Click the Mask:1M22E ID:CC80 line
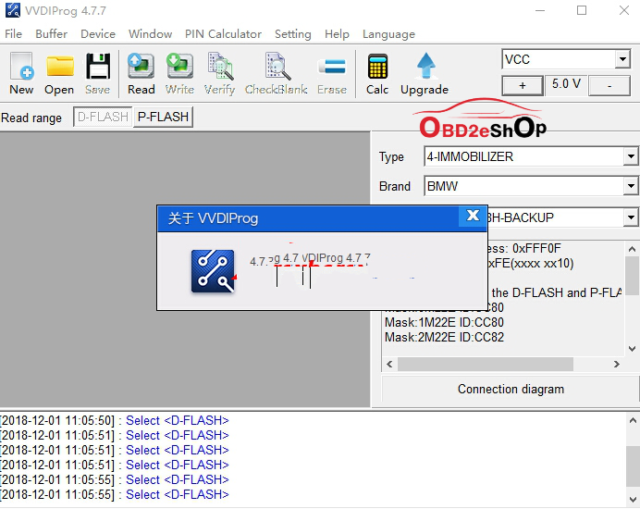The height and width of the screenshot is (509, 640). pyautogui.click(x=444, y=322)
